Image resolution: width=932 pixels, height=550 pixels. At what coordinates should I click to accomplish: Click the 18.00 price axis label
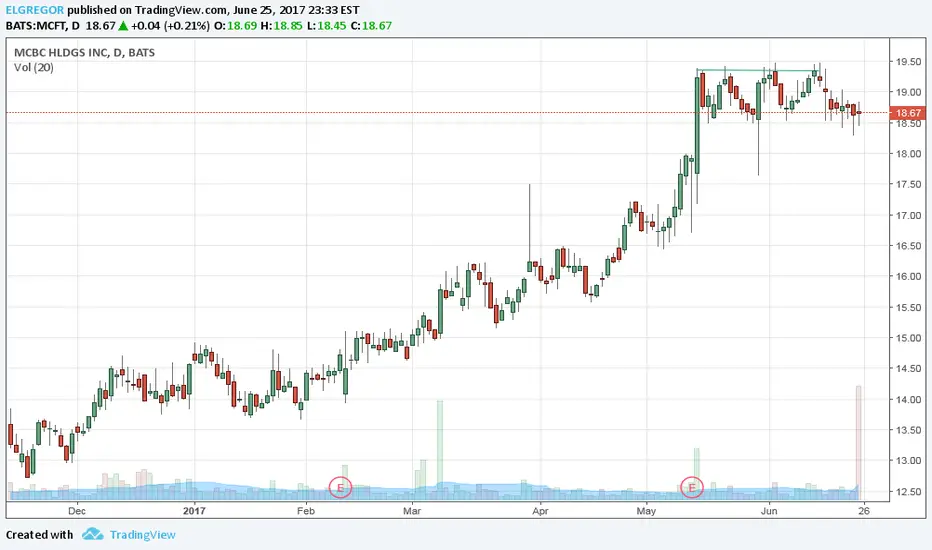tap(908, 153)
